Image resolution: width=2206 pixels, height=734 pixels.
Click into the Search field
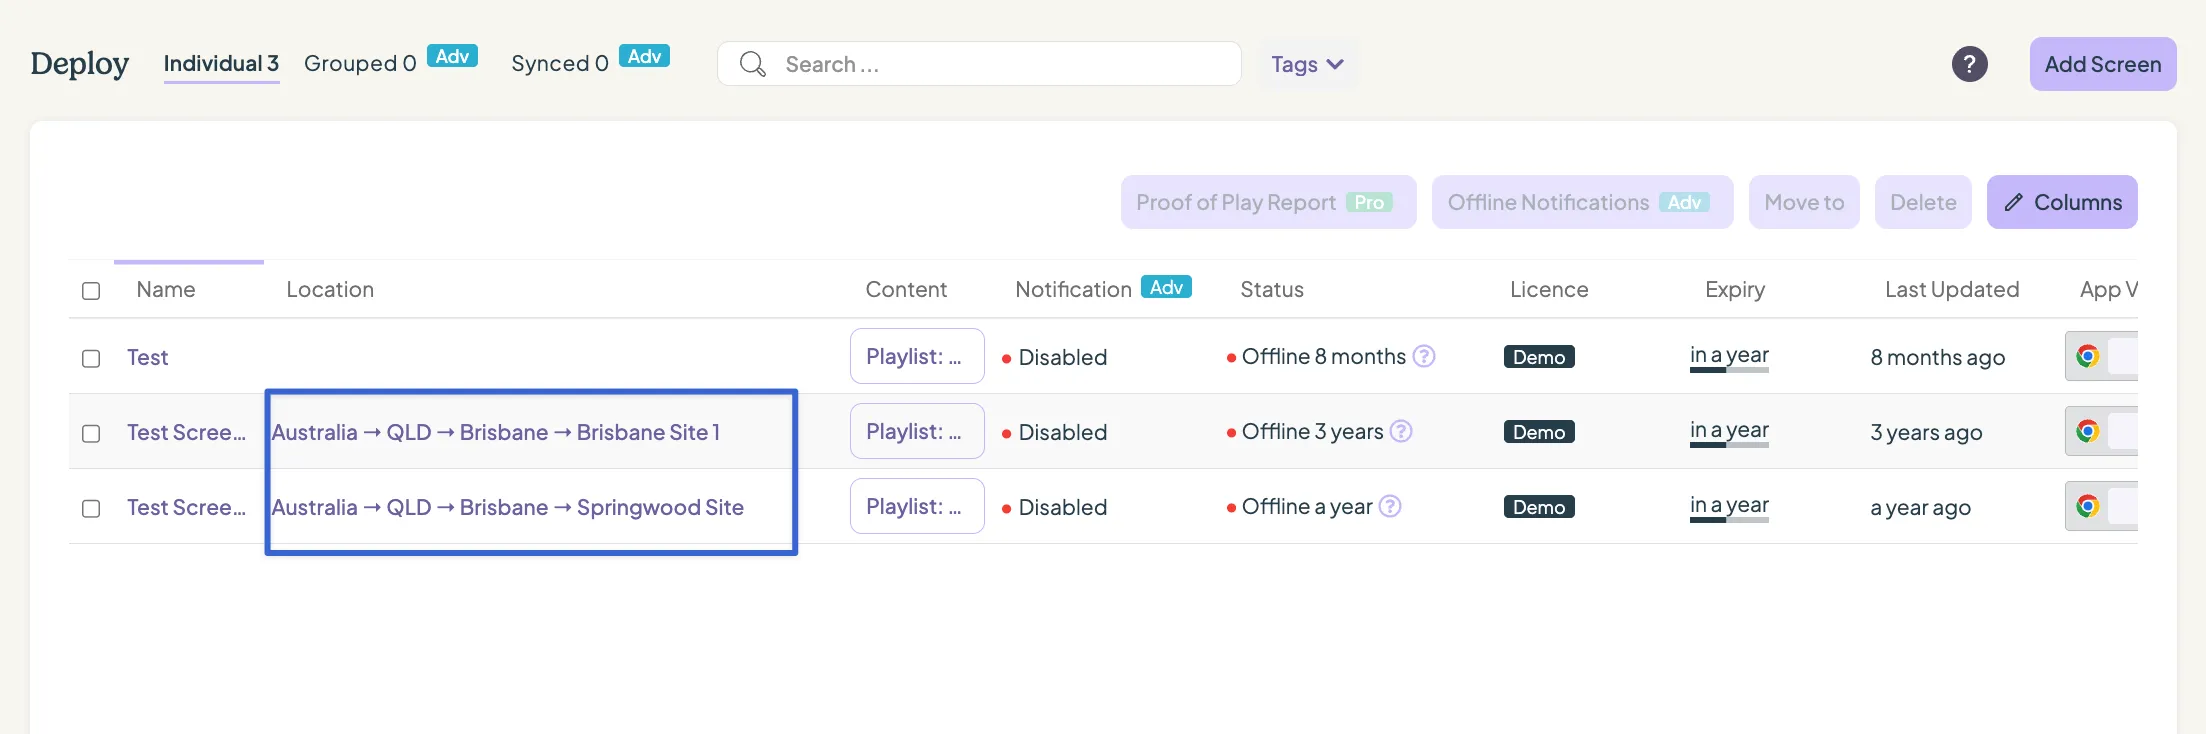coord(979,64)
